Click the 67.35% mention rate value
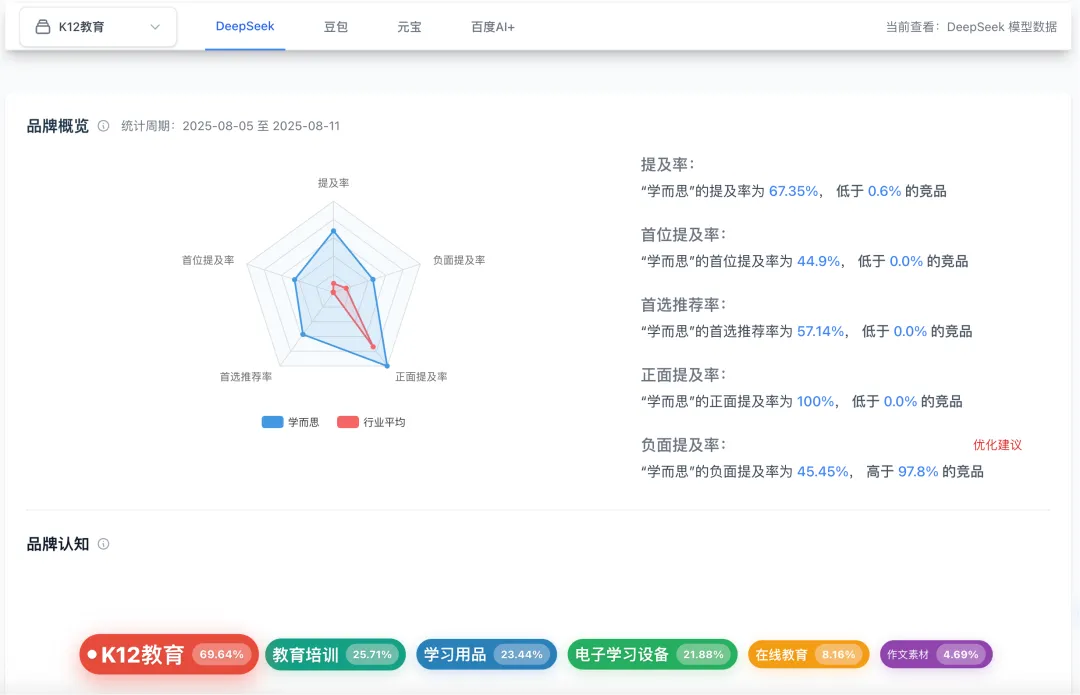Image resolution: width=1080 pixels, height=695 pixels. [x=793, y=191]
